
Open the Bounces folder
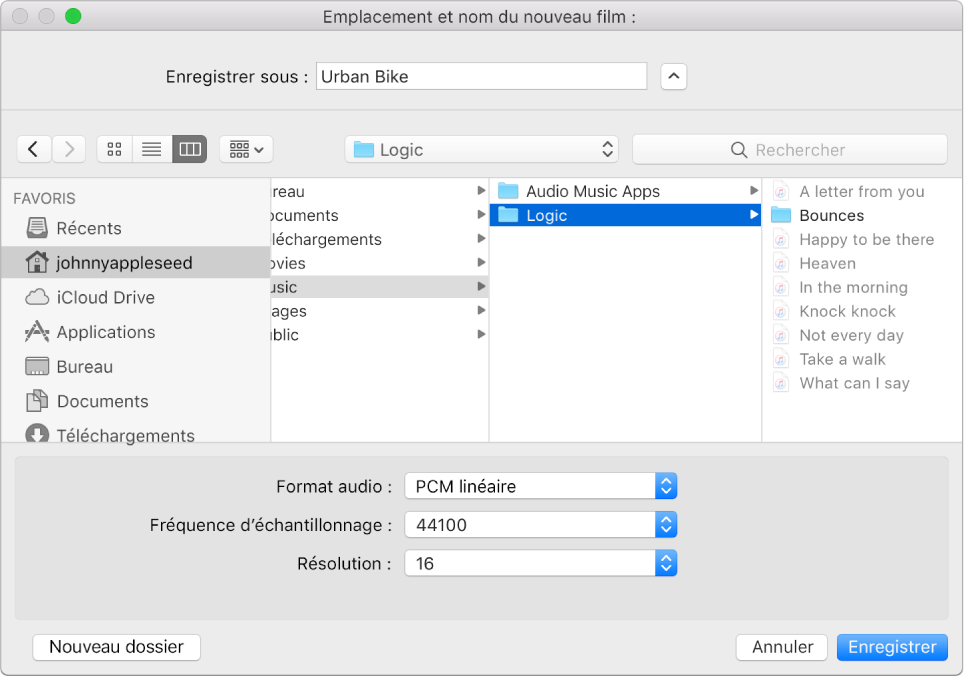[830, 216]
